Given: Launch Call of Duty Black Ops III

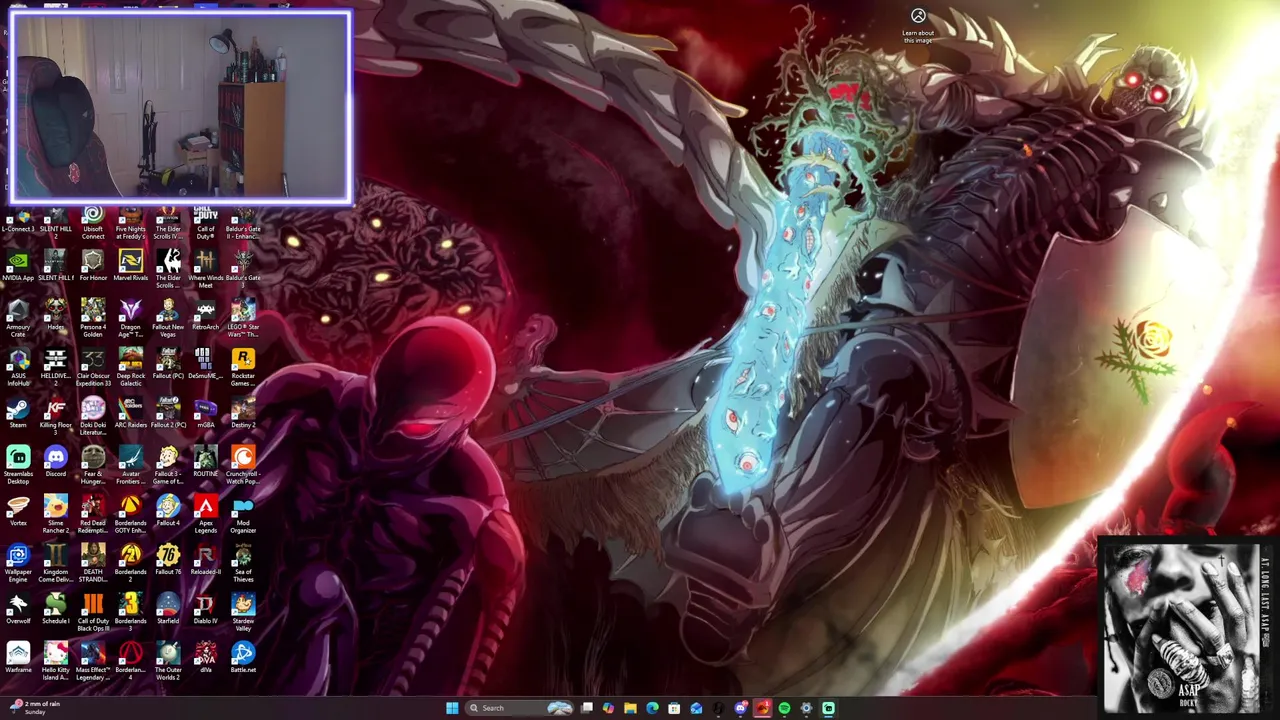Looking at the screenshot, I should pyautogui.click(x=93, y=613).
